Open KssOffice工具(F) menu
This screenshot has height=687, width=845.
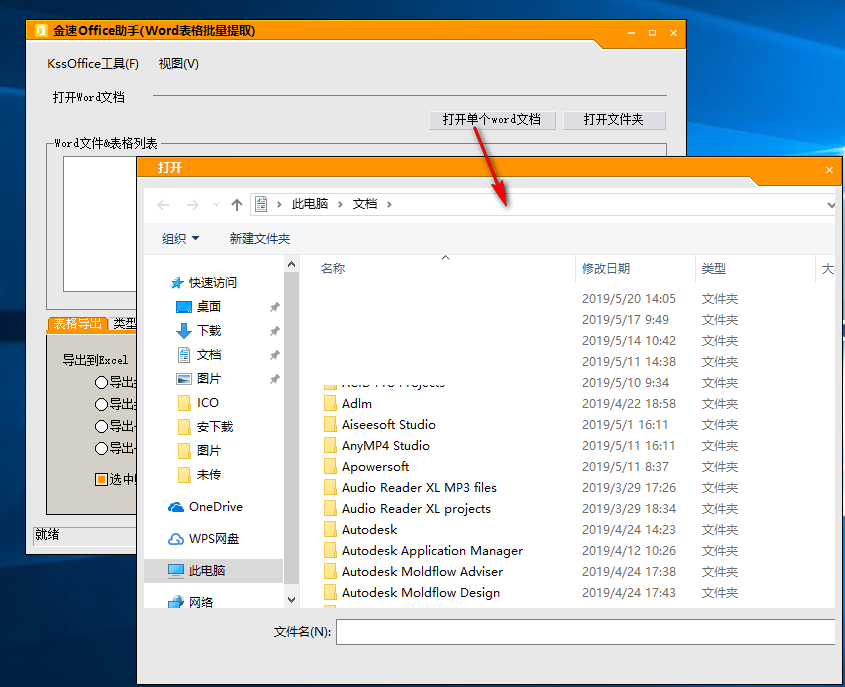pos(93,64)
